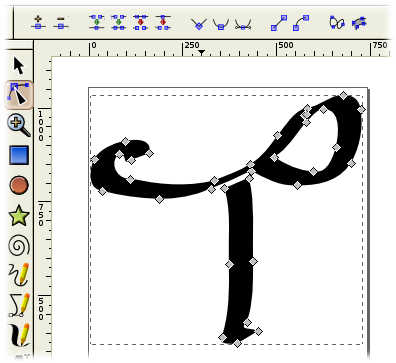This screenshot has width=396, height=363.
Task: Click the topmost node of the glyph
Action: click(343, 96)
